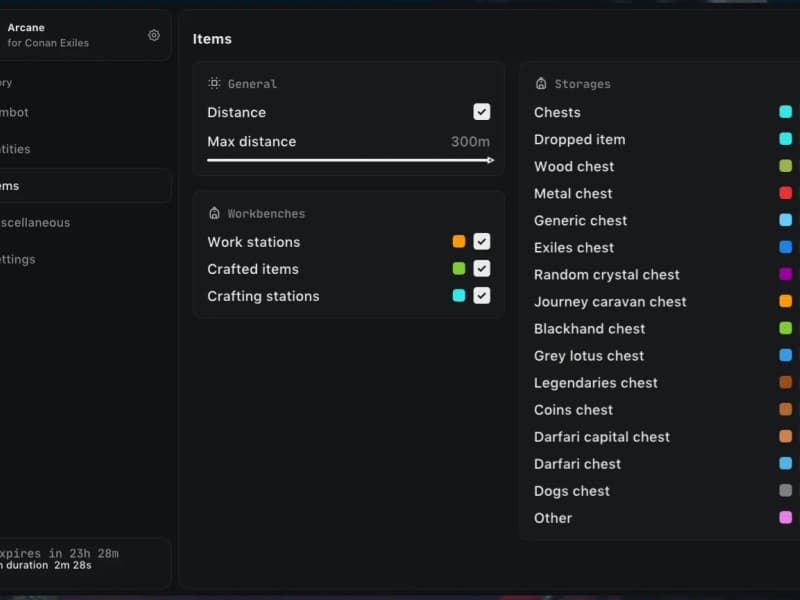Open the Random crystal chest purple swatch

tap(785, 274)
